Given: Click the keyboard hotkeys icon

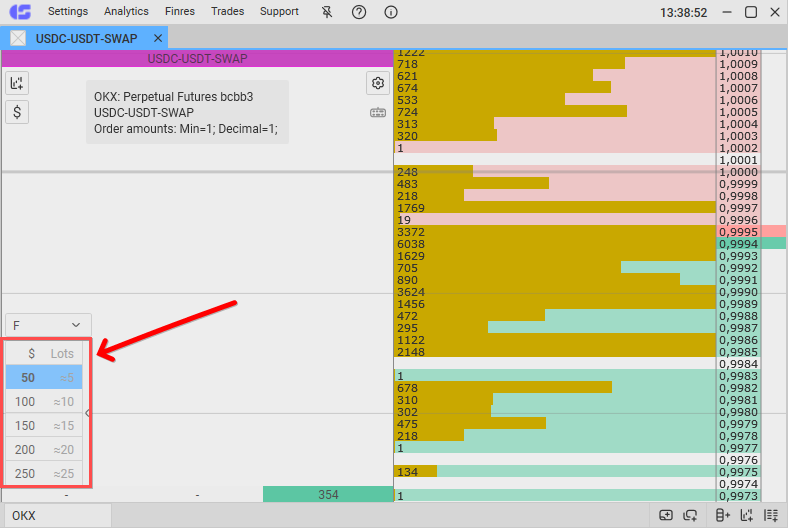Looking at the screenshot, I should click(377, 112).
